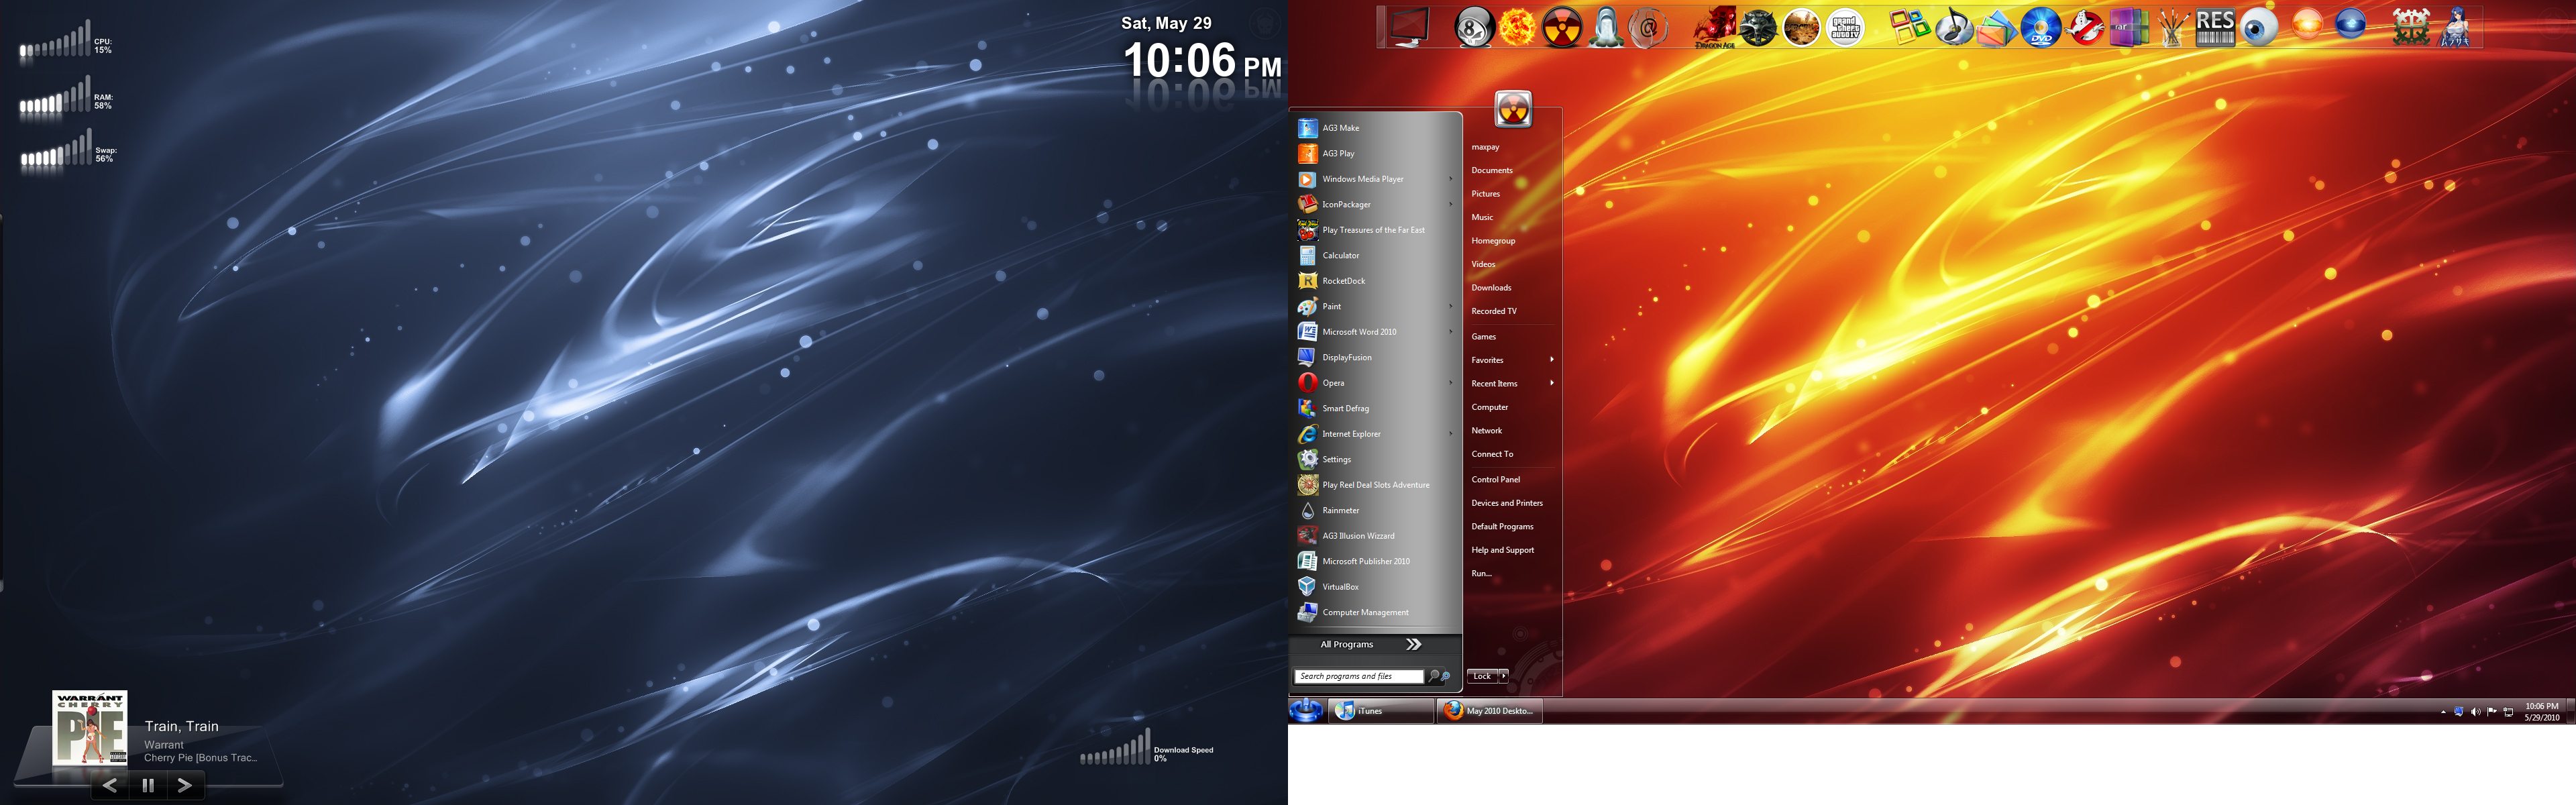2576x805 pixels.
Task: Open the rar archive icon in dock
Action: [2128, 27]
